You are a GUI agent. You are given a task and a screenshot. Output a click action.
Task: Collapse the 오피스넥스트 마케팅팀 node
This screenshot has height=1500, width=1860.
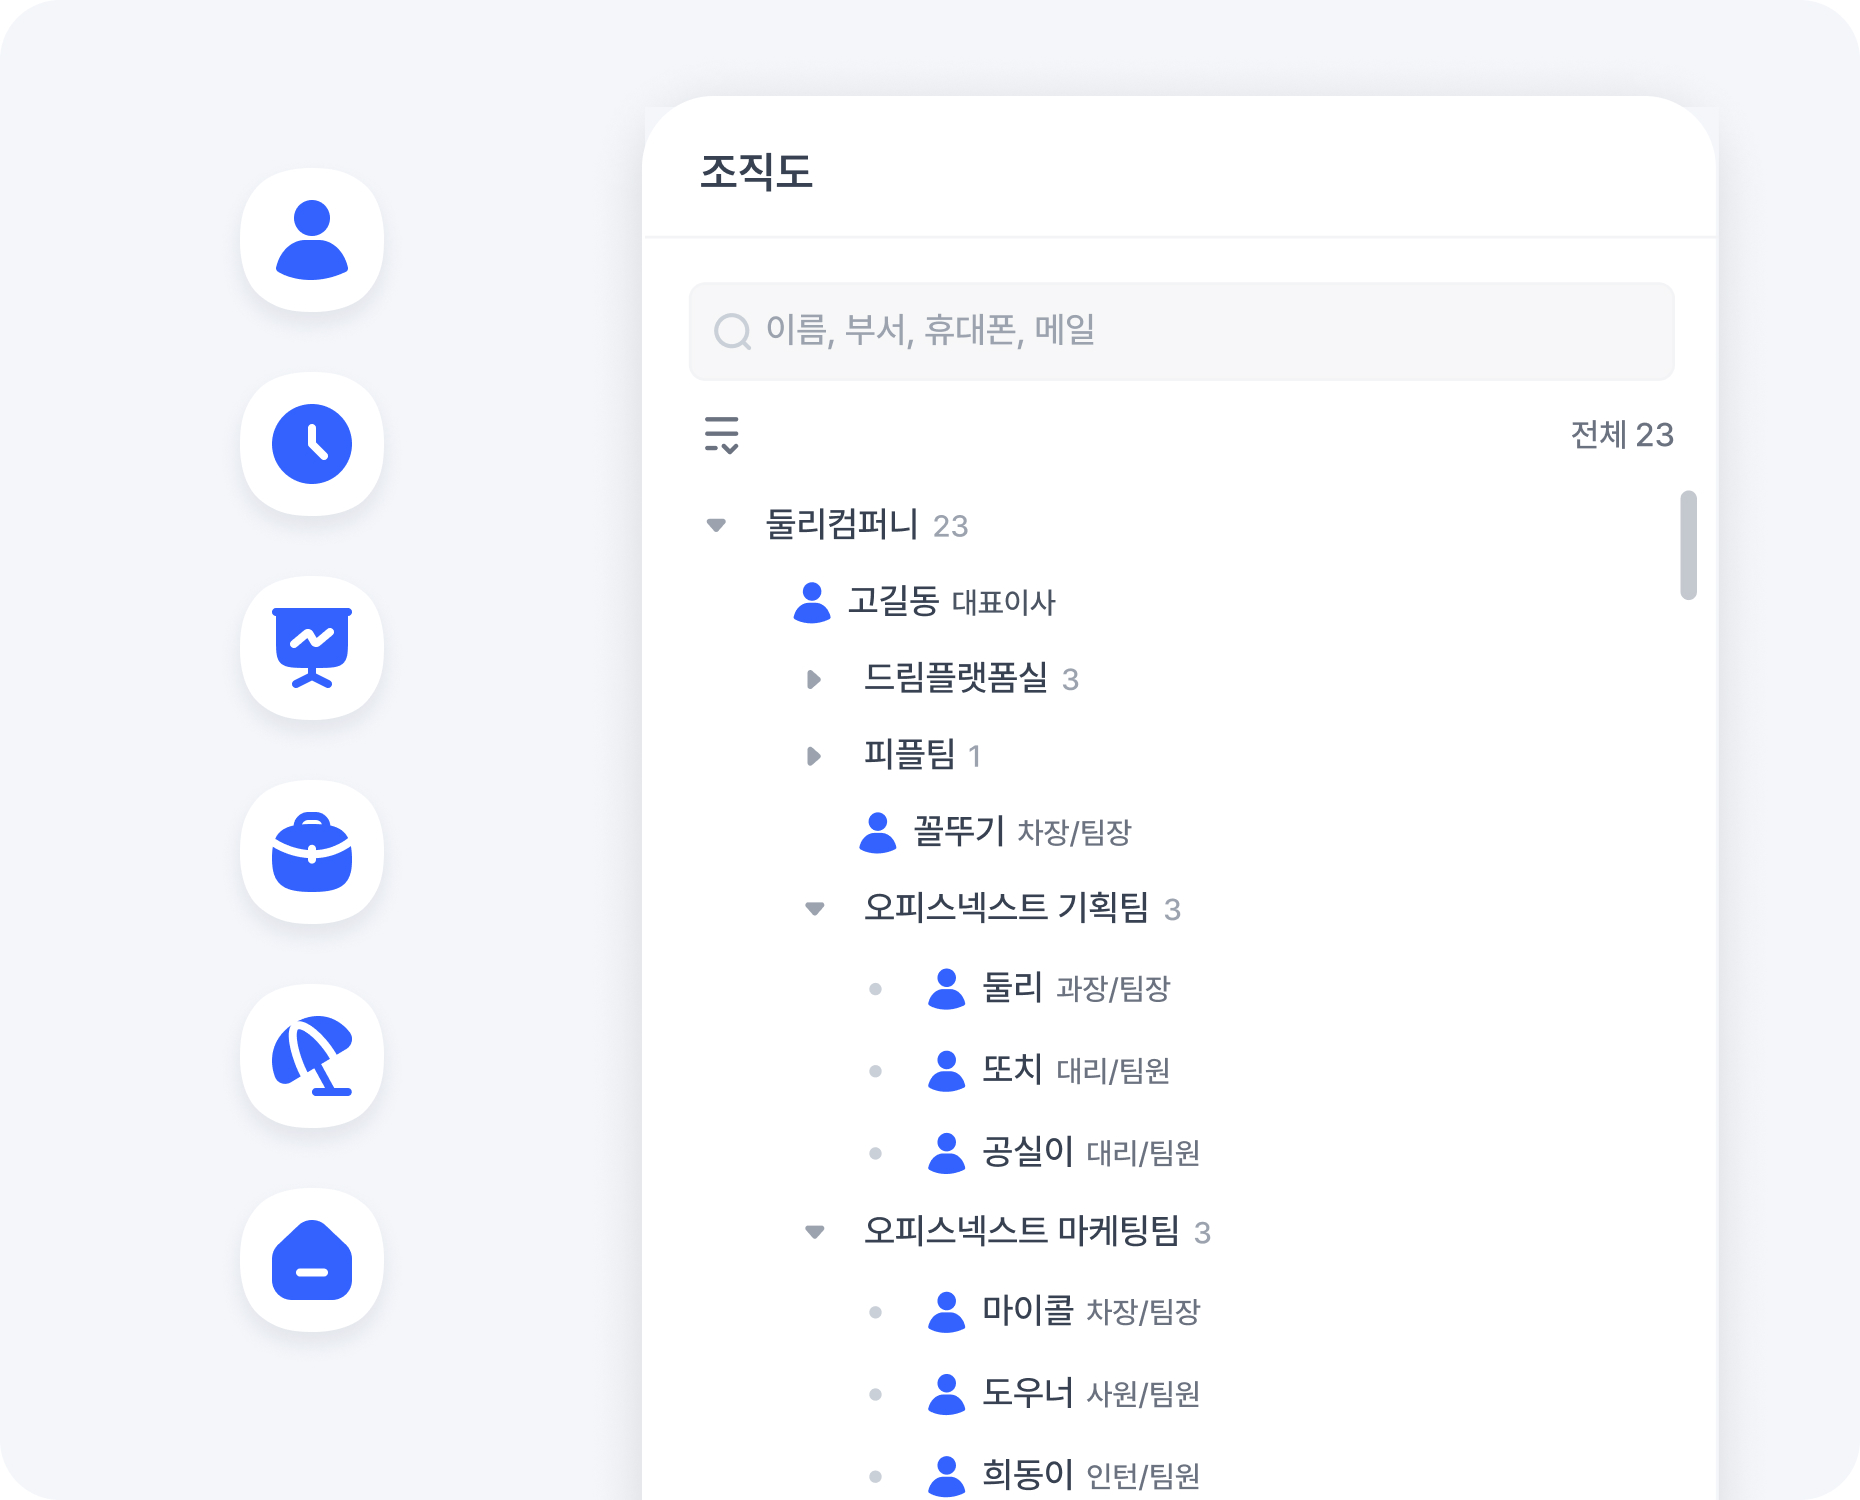[815, 1232]
